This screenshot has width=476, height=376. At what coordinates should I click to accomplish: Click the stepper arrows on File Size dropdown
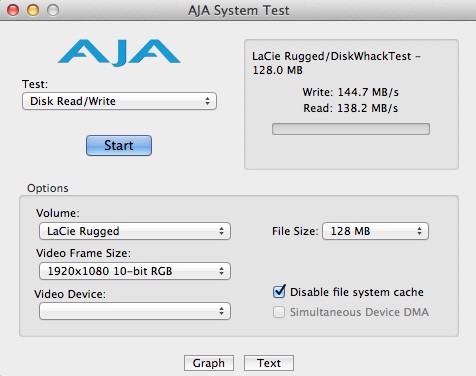click(x=419, y=231)
